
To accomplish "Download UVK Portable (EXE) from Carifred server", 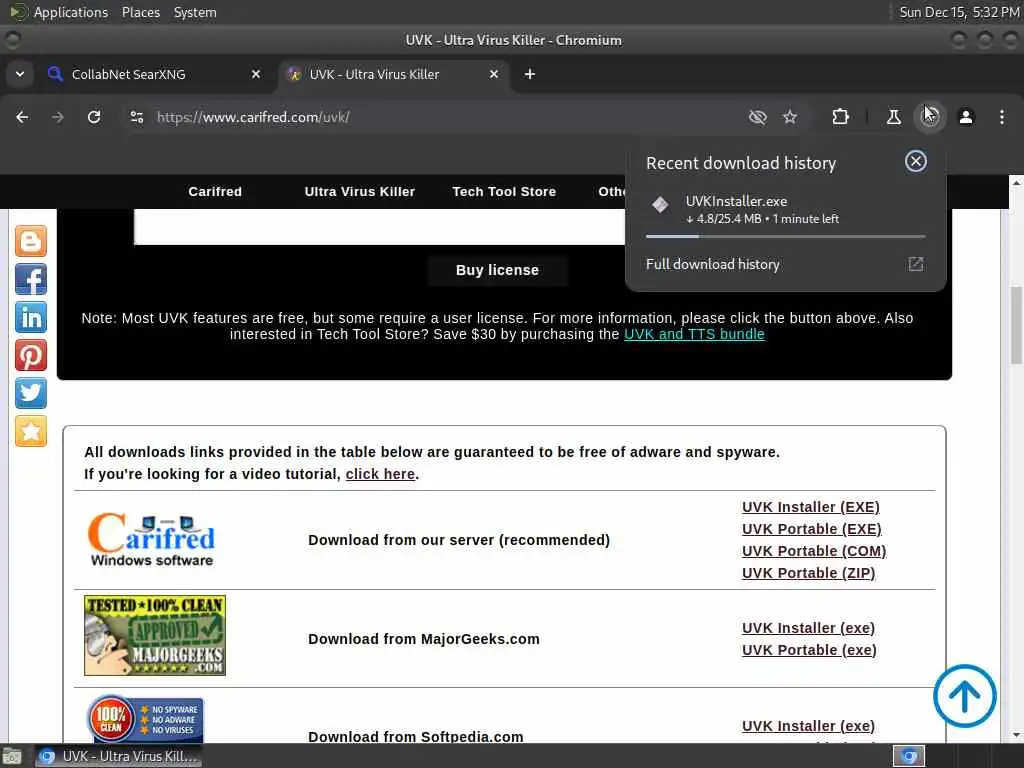I will (x=811, y=529).
